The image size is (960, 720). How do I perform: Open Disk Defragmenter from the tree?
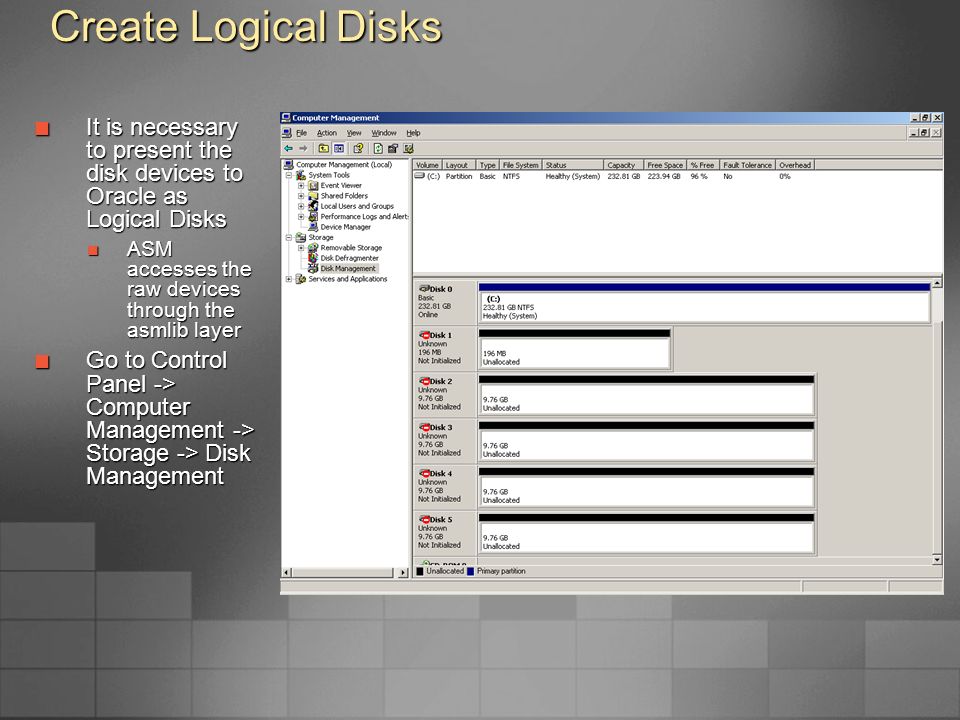pyautogui.click(x=350, y=258)
